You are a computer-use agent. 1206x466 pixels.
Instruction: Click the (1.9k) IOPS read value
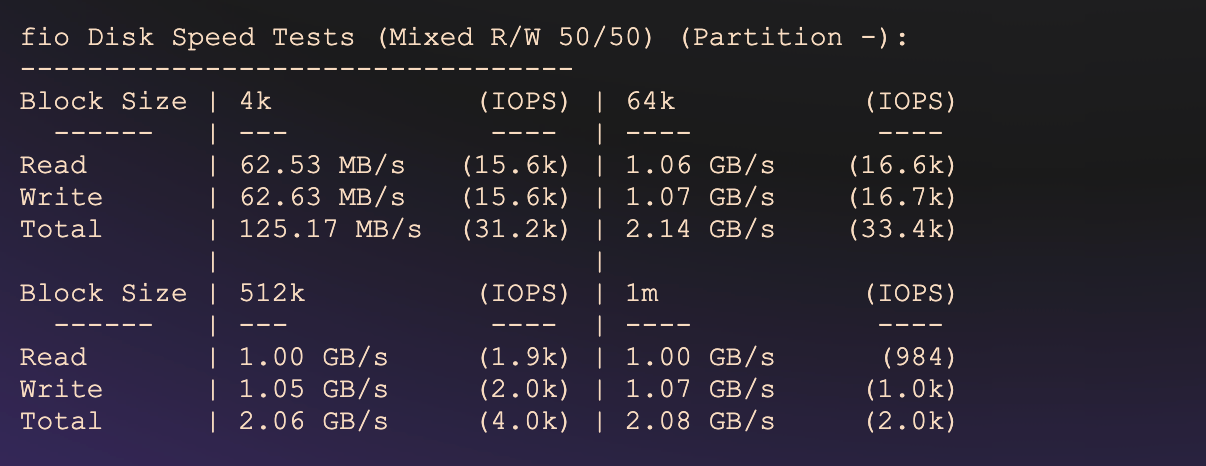pyautogui.click(x=524, y=357)
